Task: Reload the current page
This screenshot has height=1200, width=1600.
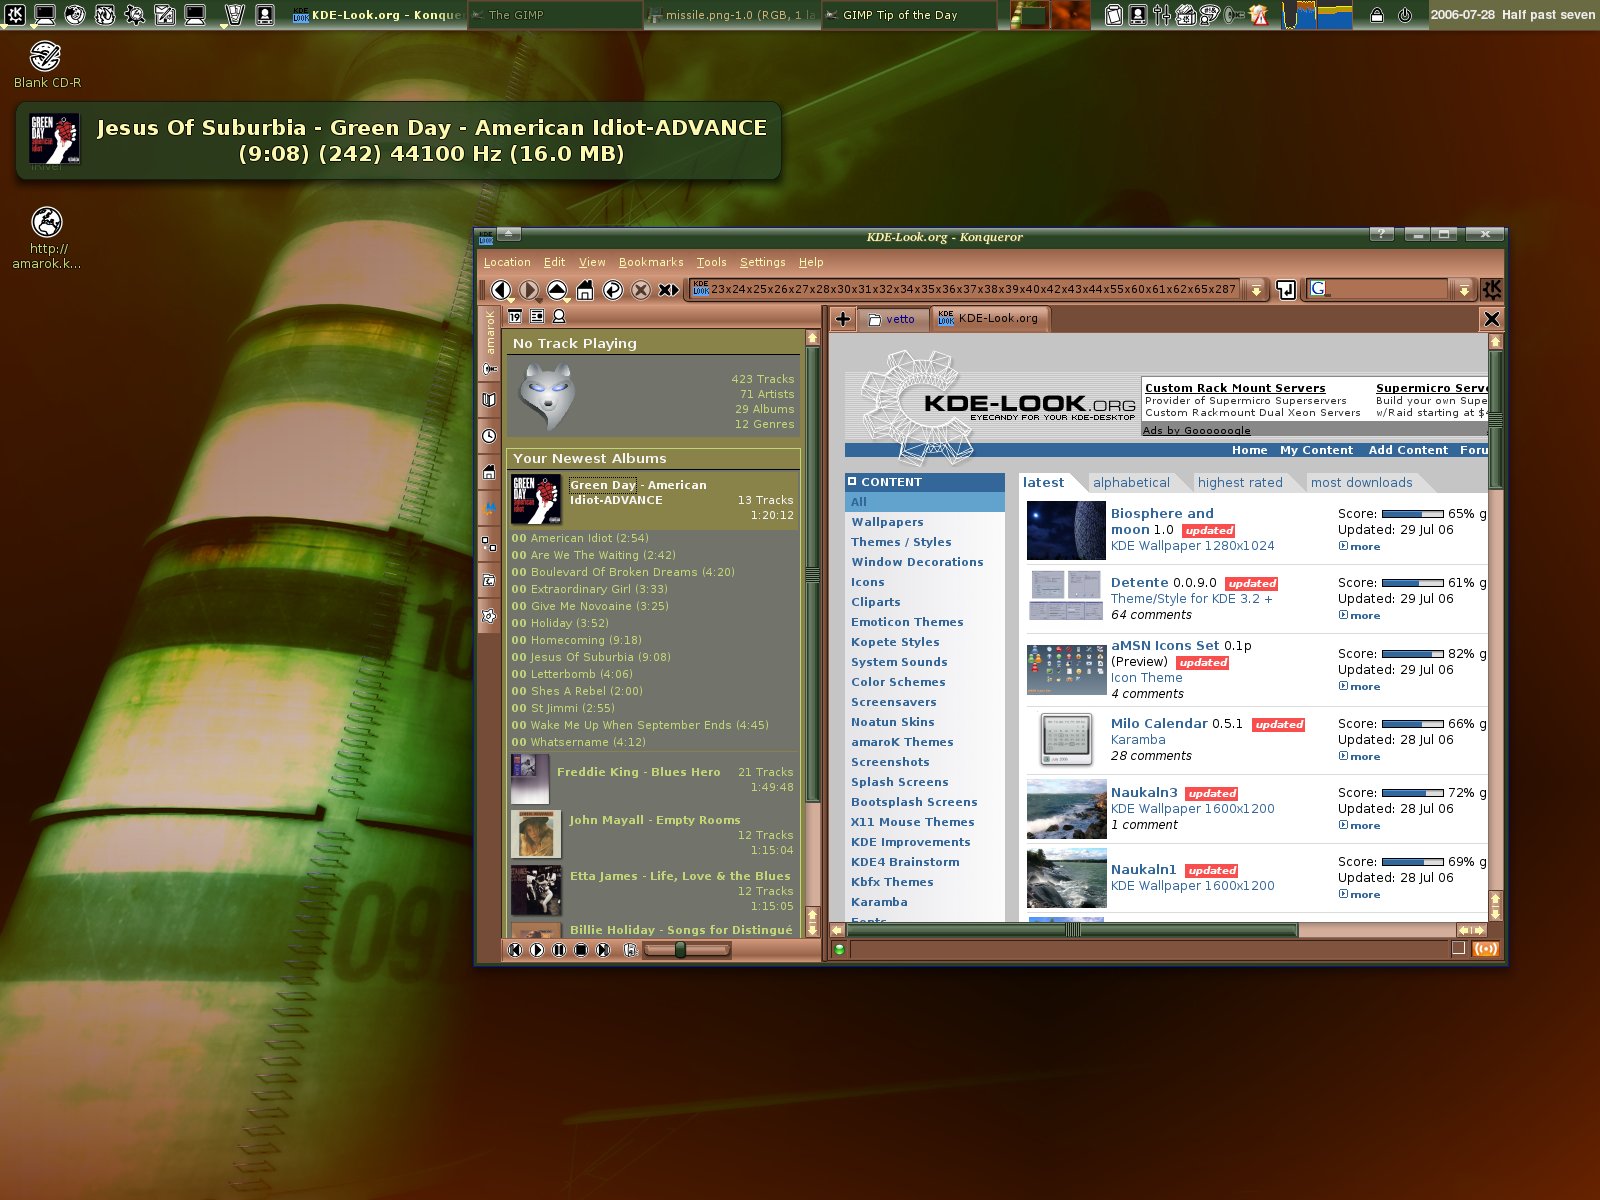Action: pyautogui.click(x=613, y=290)
